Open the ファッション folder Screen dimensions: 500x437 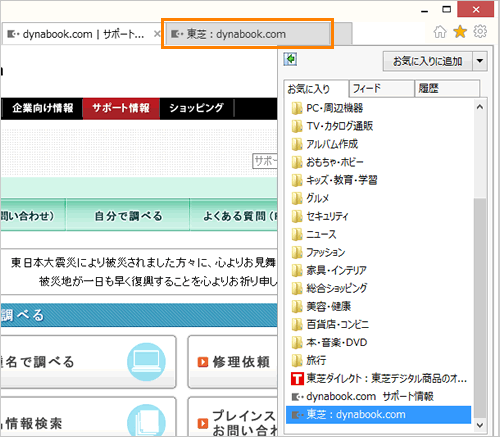[318, 252]
